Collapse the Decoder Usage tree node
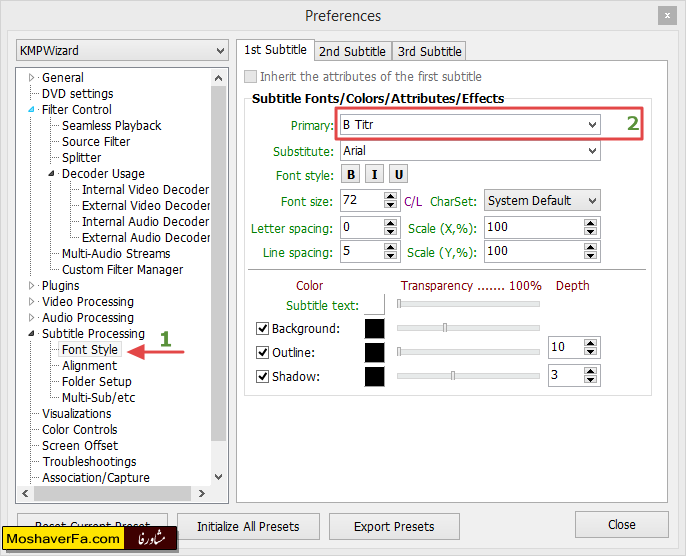686x556 pixels. click(x=51, y=174)
